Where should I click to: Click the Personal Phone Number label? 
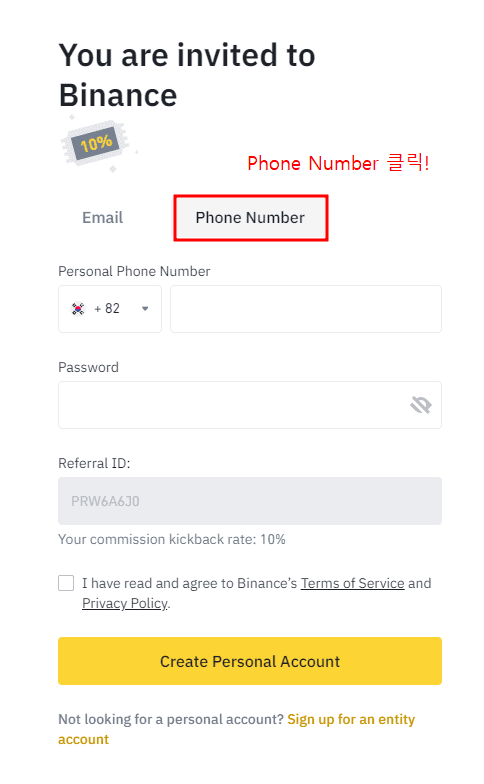click(x=134, y=271)
